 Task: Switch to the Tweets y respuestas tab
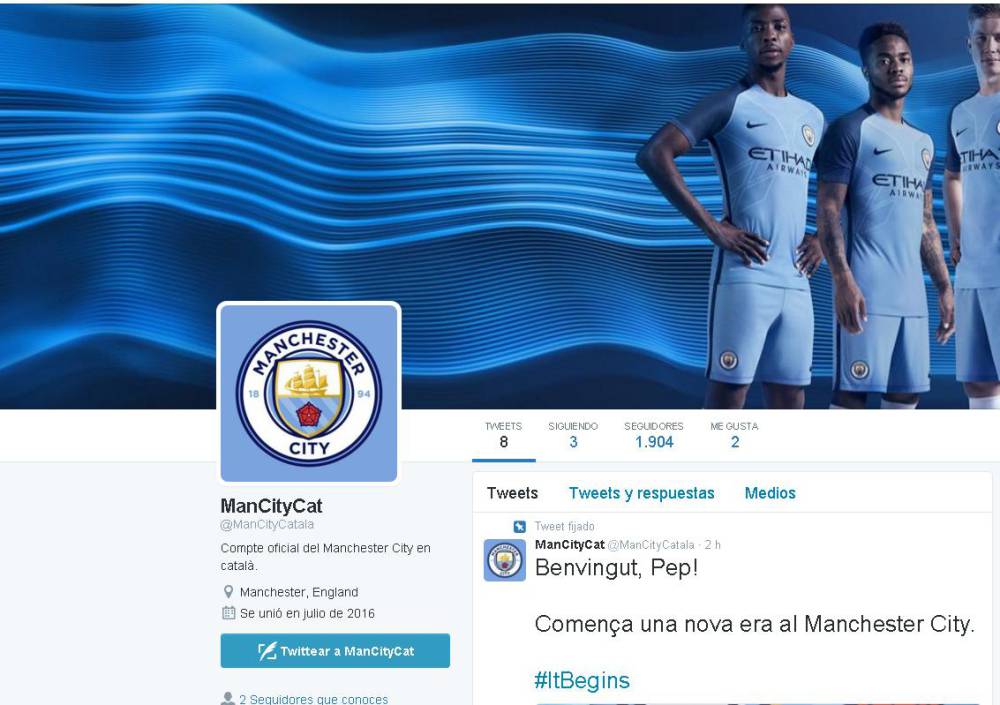pos(642,493)
